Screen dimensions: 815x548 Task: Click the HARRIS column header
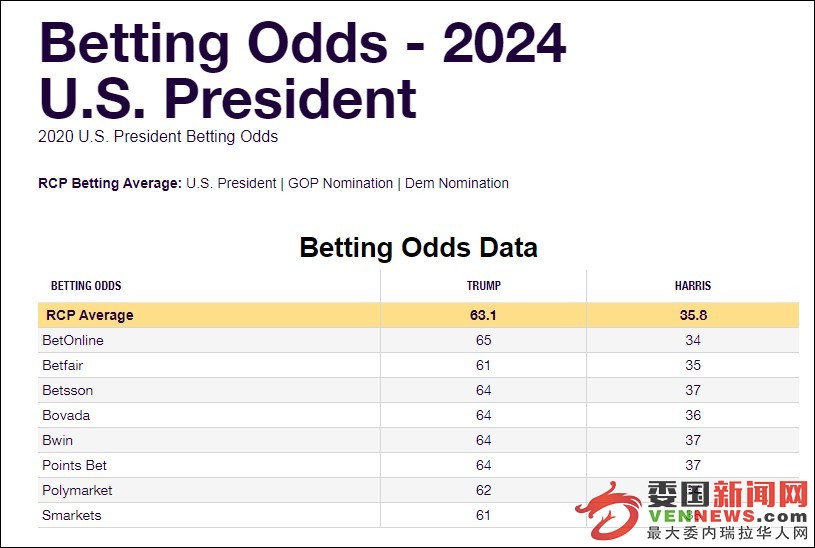(x=693, y=286)
